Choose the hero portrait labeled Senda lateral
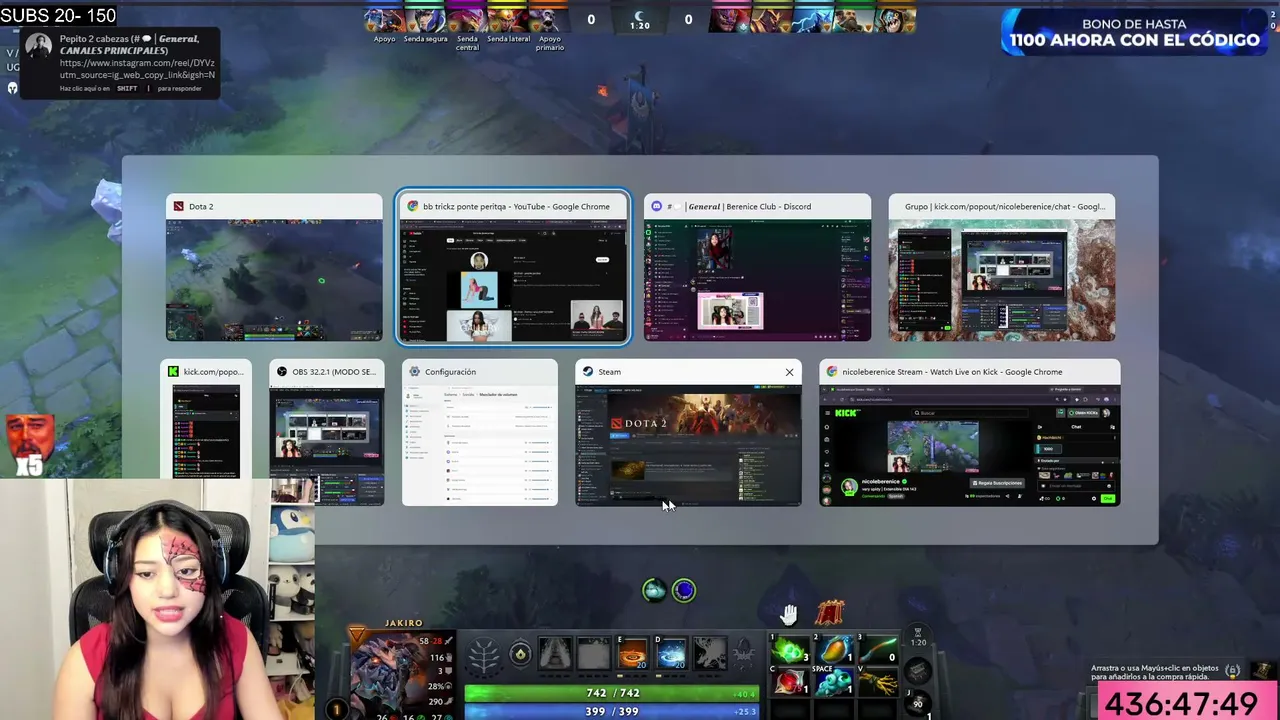Screen dimensions: 1280x720 point(506,20)
